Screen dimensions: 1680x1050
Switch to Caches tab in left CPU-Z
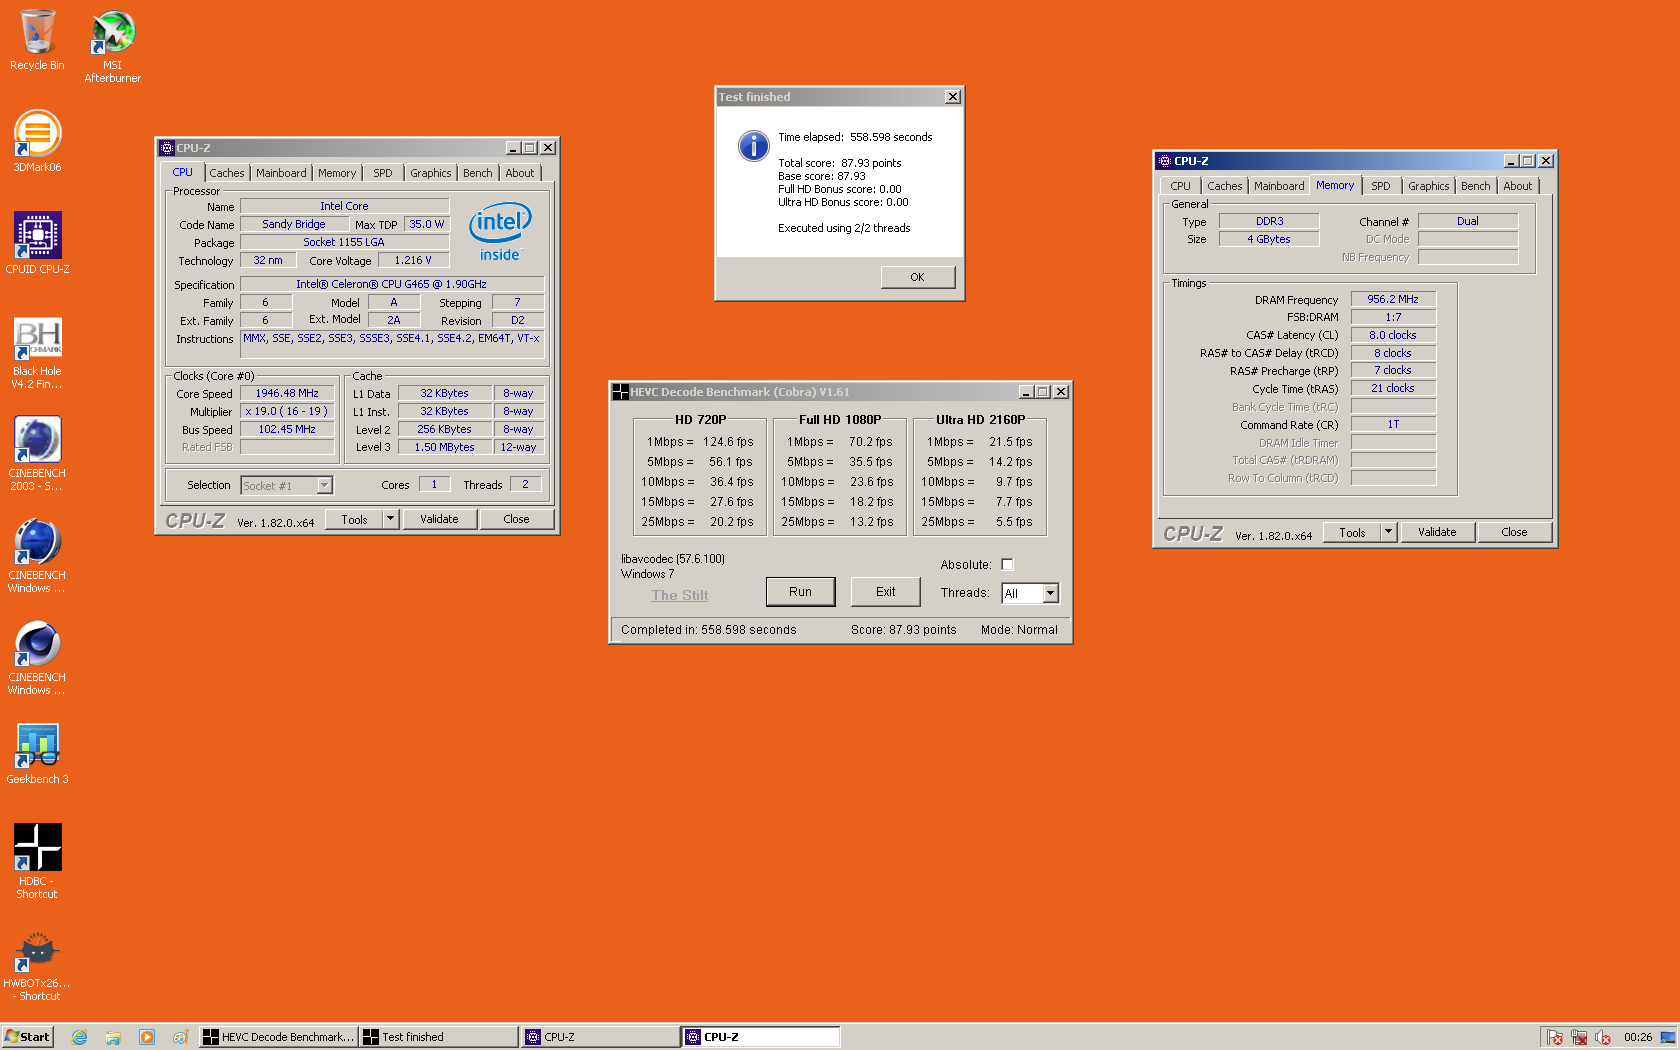227,173
